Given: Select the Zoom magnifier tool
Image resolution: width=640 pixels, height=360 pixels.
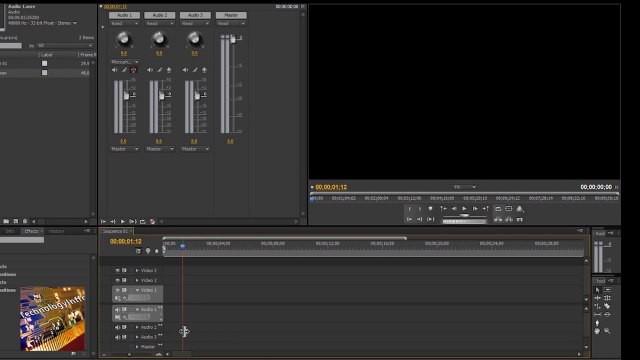Looking at the screenshot, I should (x=607, y=331).
